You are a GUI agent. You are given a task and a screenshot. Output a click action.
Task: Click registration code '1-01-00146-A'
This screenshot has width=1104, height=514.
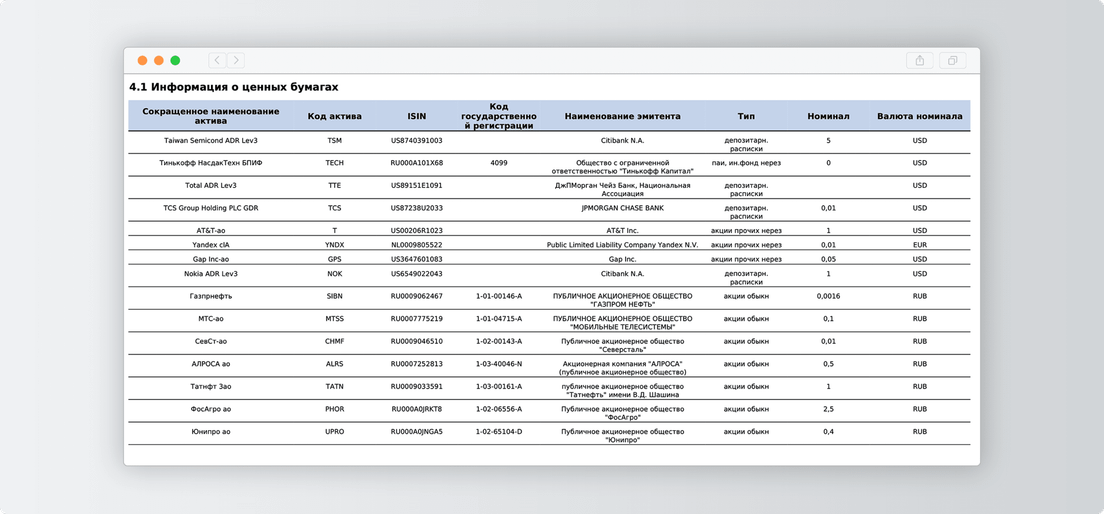(499, 296)
